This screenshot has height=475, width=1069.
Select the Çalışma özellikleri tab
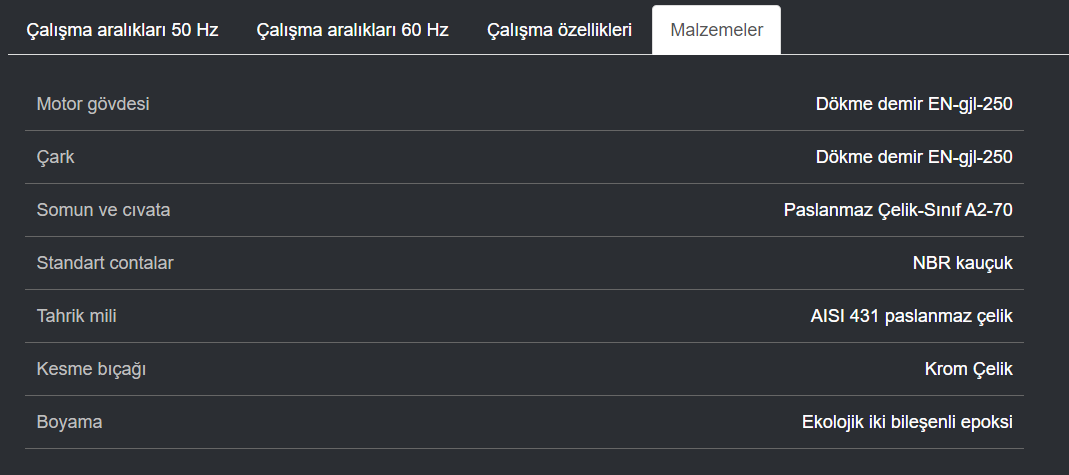pos(560,30)
